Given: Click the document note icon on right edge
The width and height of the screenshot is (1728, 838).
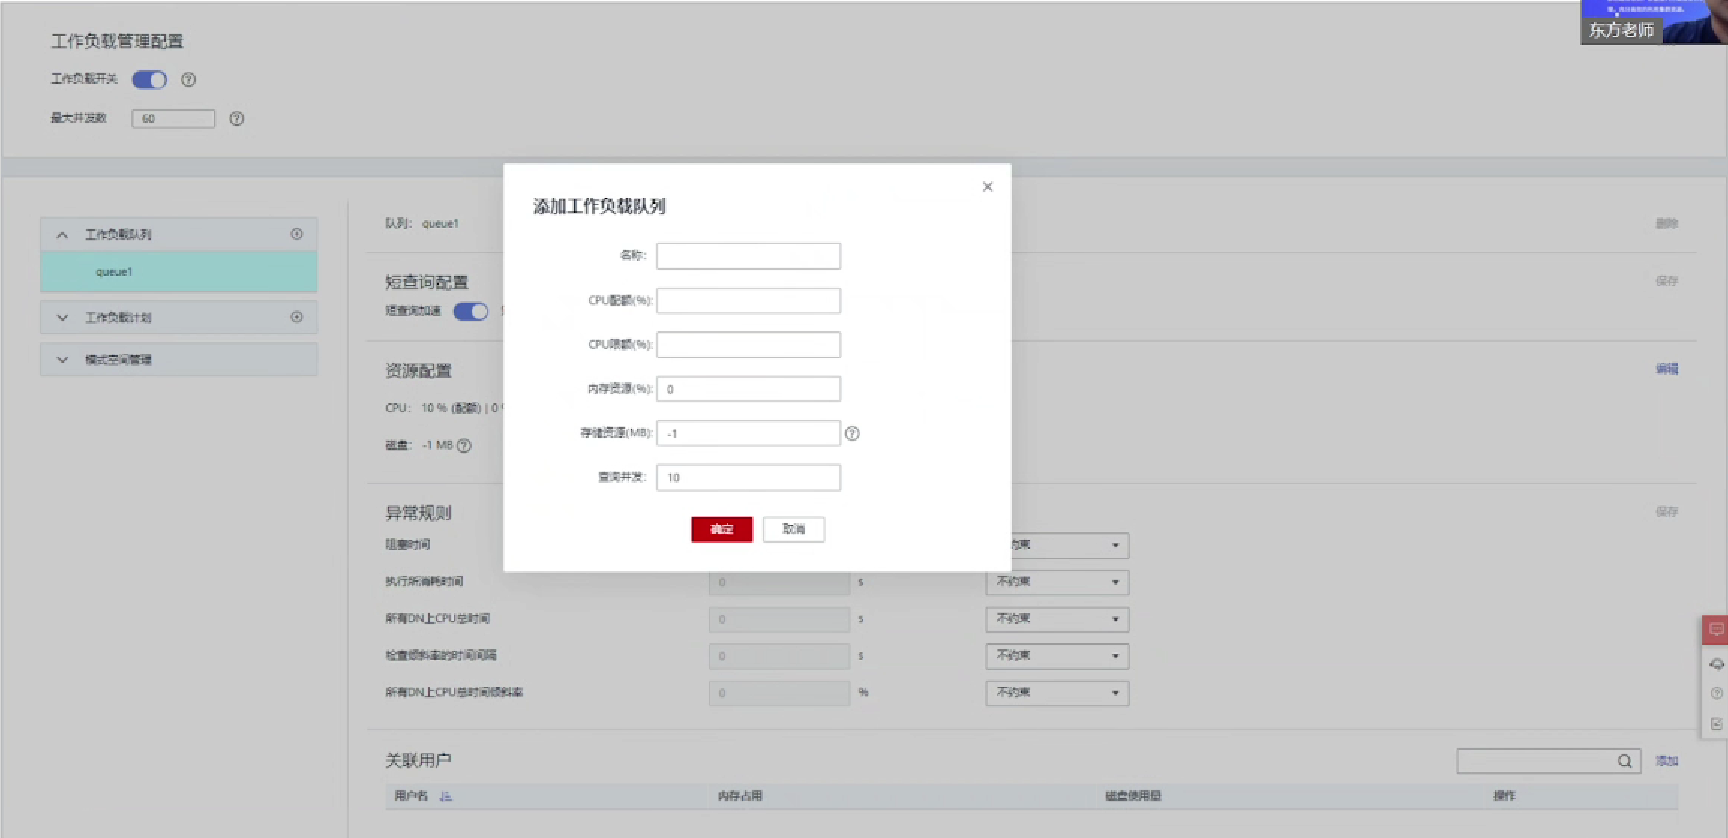Looking at the screenshot, I should [x=1717, y=724].
